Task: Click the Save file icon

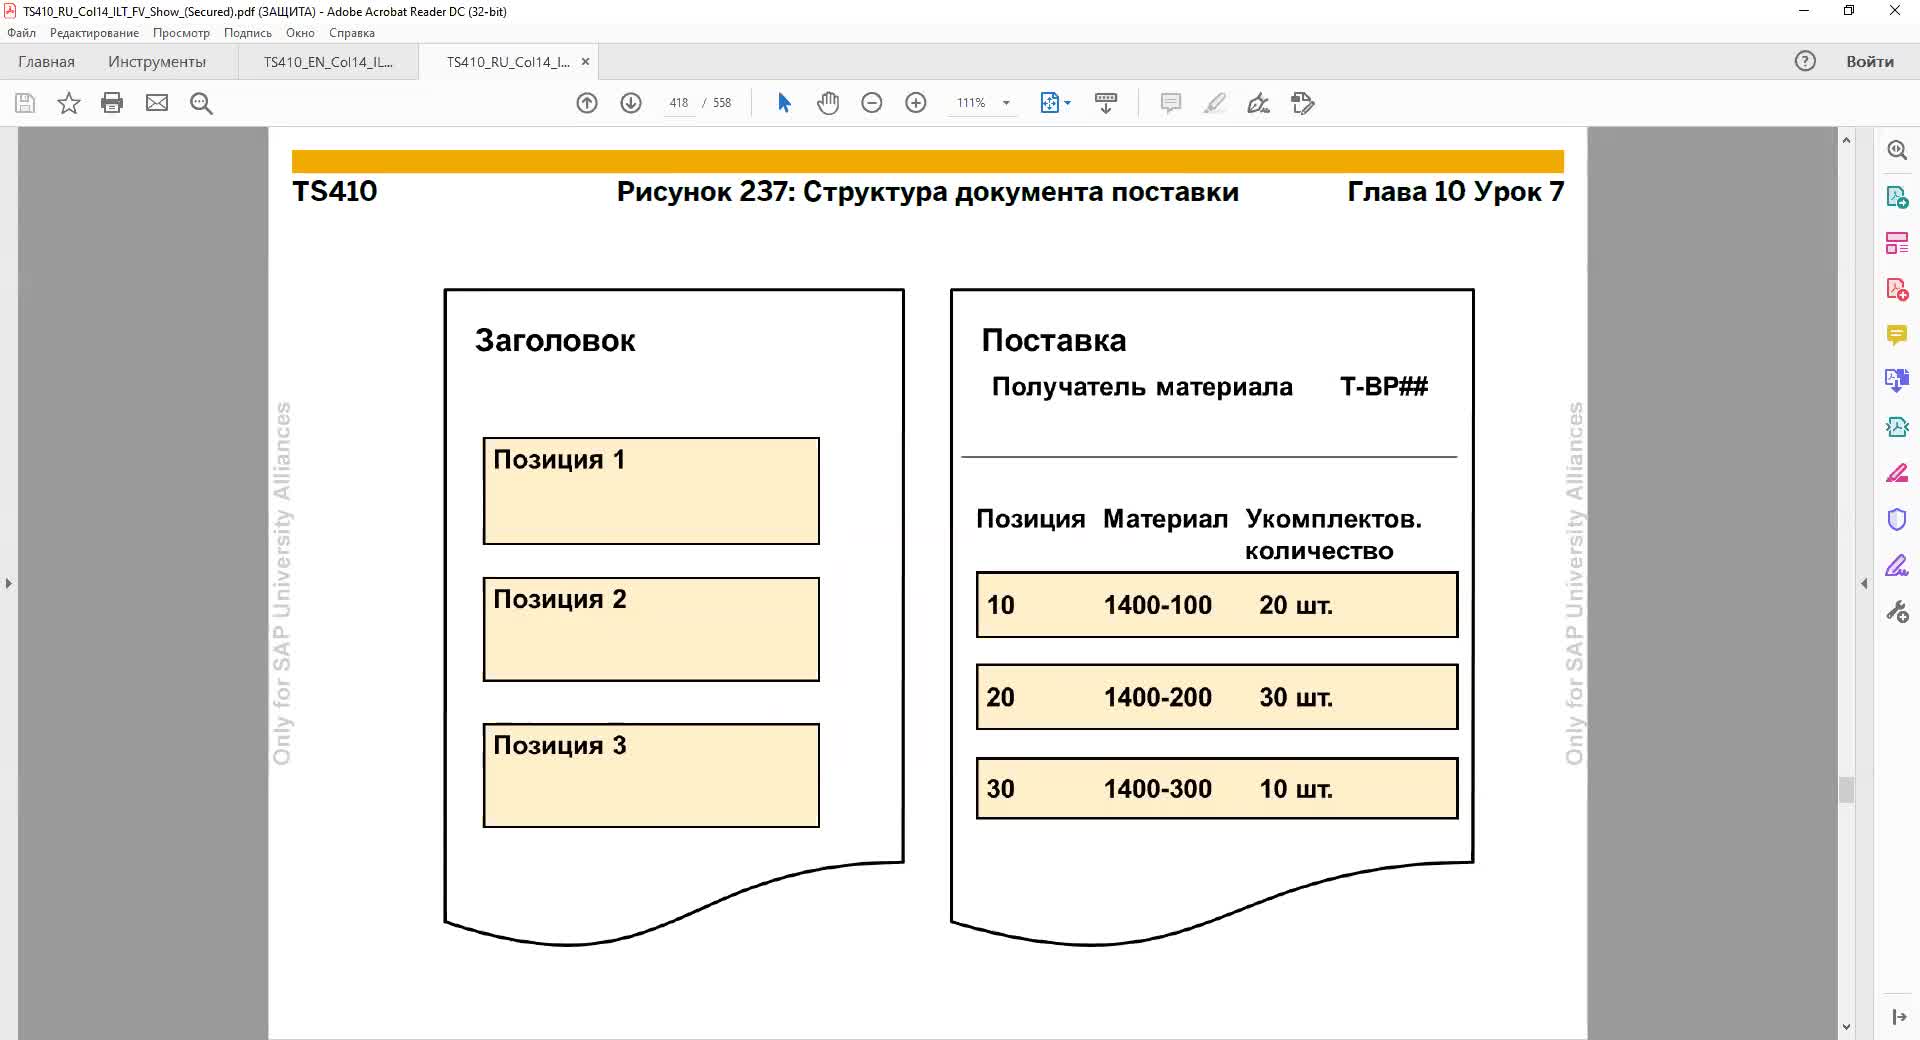Action: pyautogui.click(x=25, y=103)
